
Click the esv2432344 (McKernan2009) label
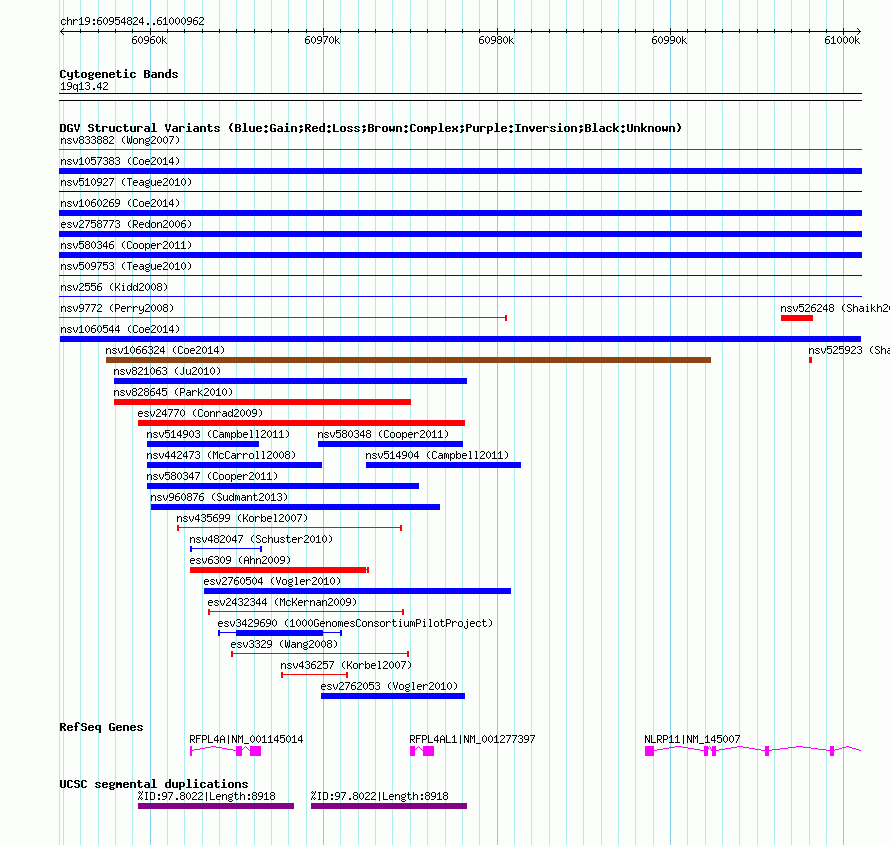(x=282, y=602)
